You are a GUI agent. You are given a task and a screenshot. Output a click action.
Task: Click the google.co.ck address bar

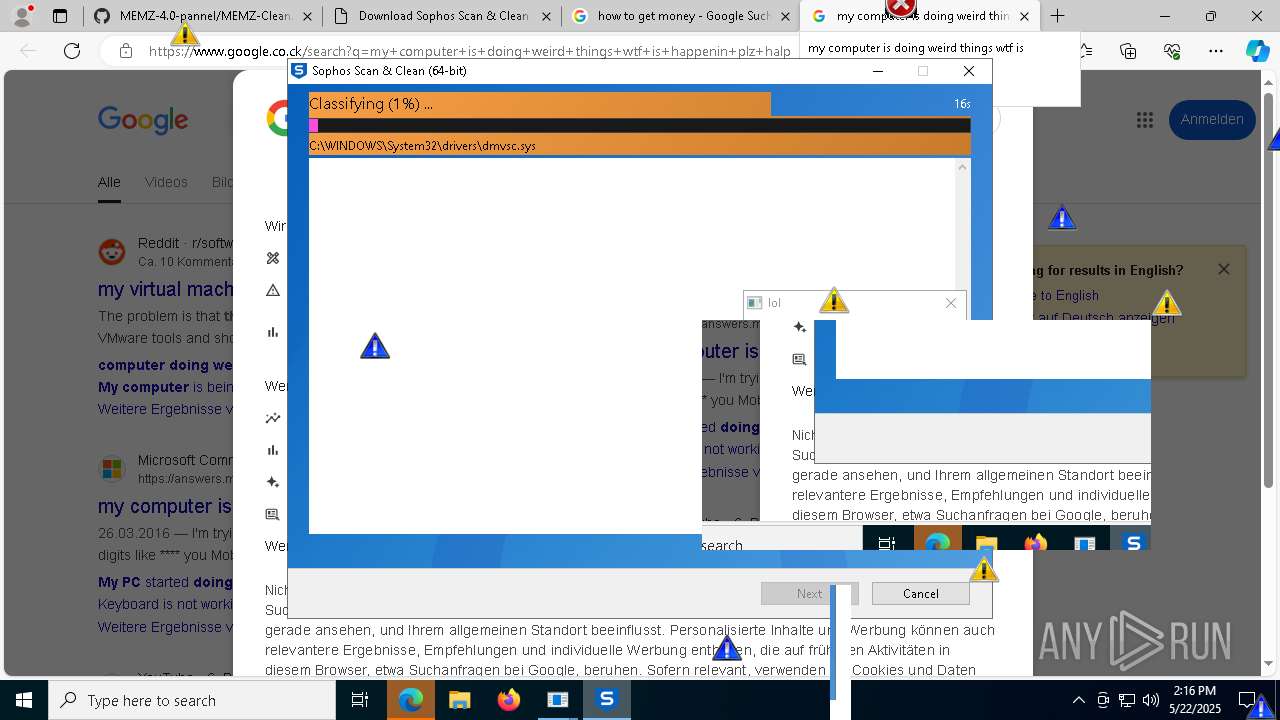coord(470,51)
